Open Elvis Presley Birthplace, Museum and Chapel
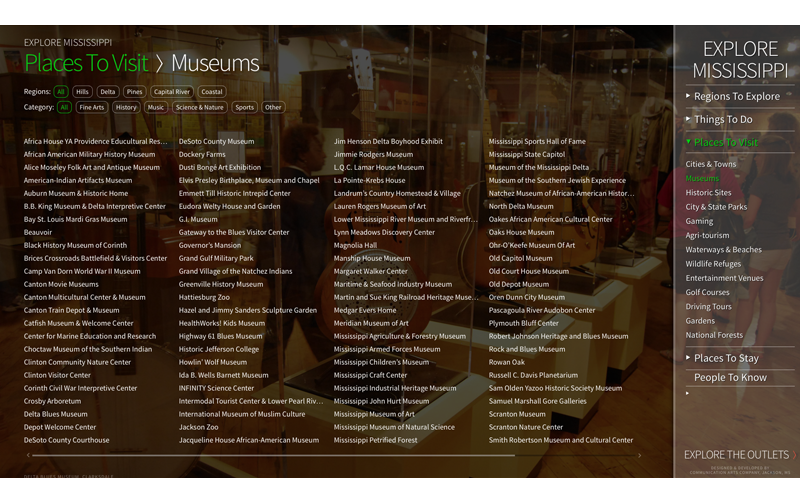The height and width of the screenshot is (500, 800). (249, 180)
